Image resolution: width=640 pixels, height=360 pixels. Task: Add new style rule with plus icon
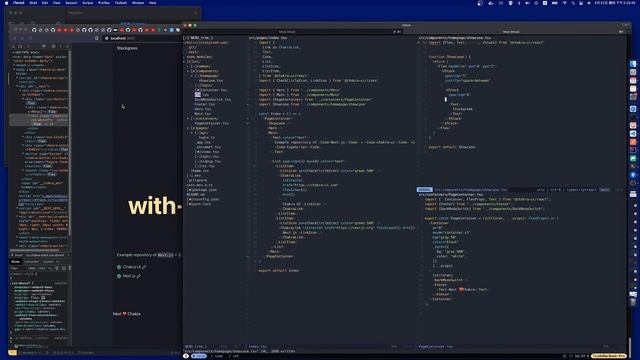click(50, 268)
